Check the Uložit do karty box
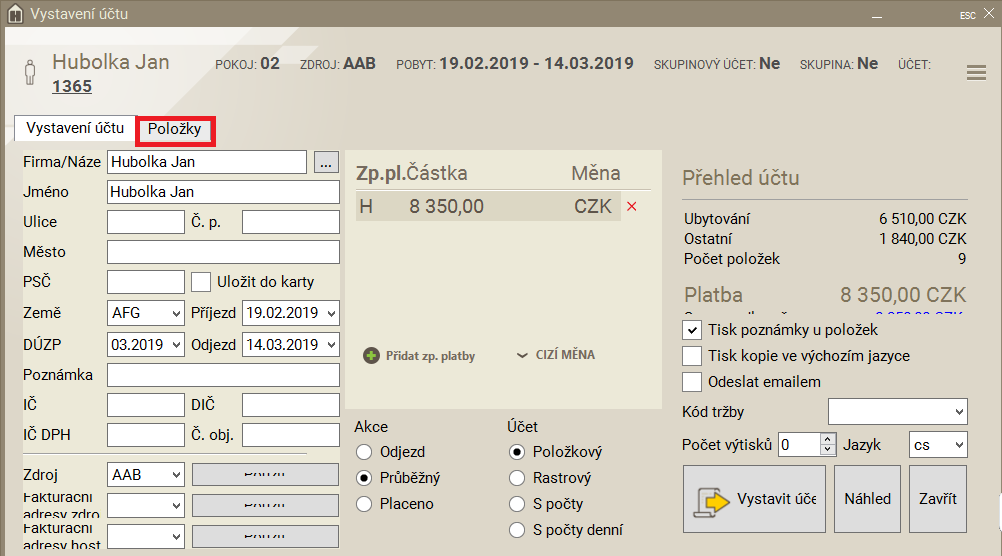This screenshot has height=556, width=1002. [x=201, y=282]
